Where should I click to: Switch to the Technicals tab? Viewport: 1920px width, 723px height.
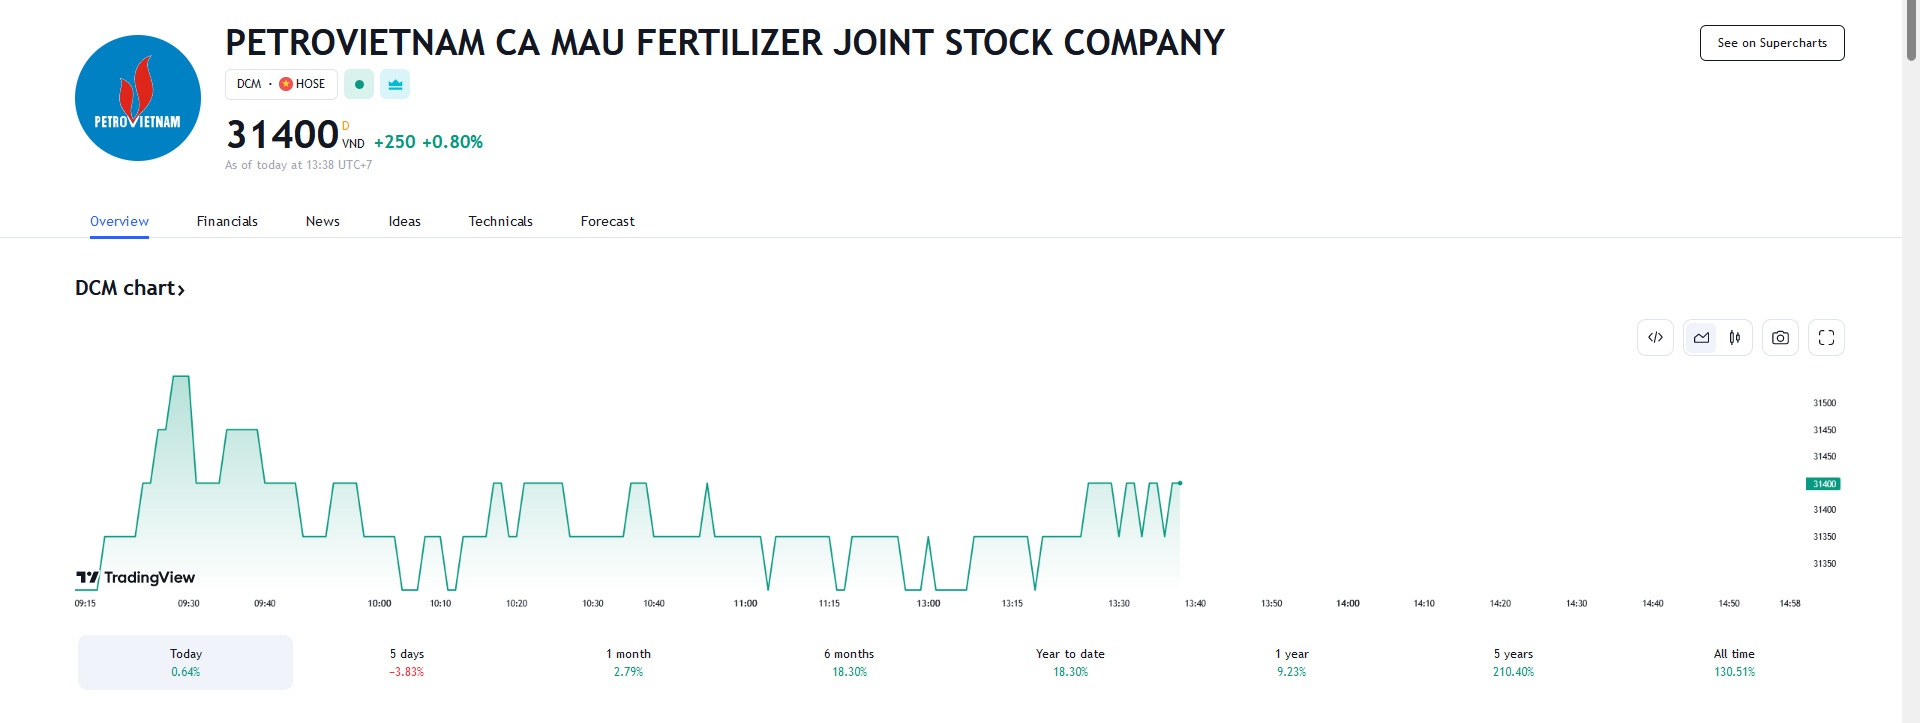click(x=500, y=221)
